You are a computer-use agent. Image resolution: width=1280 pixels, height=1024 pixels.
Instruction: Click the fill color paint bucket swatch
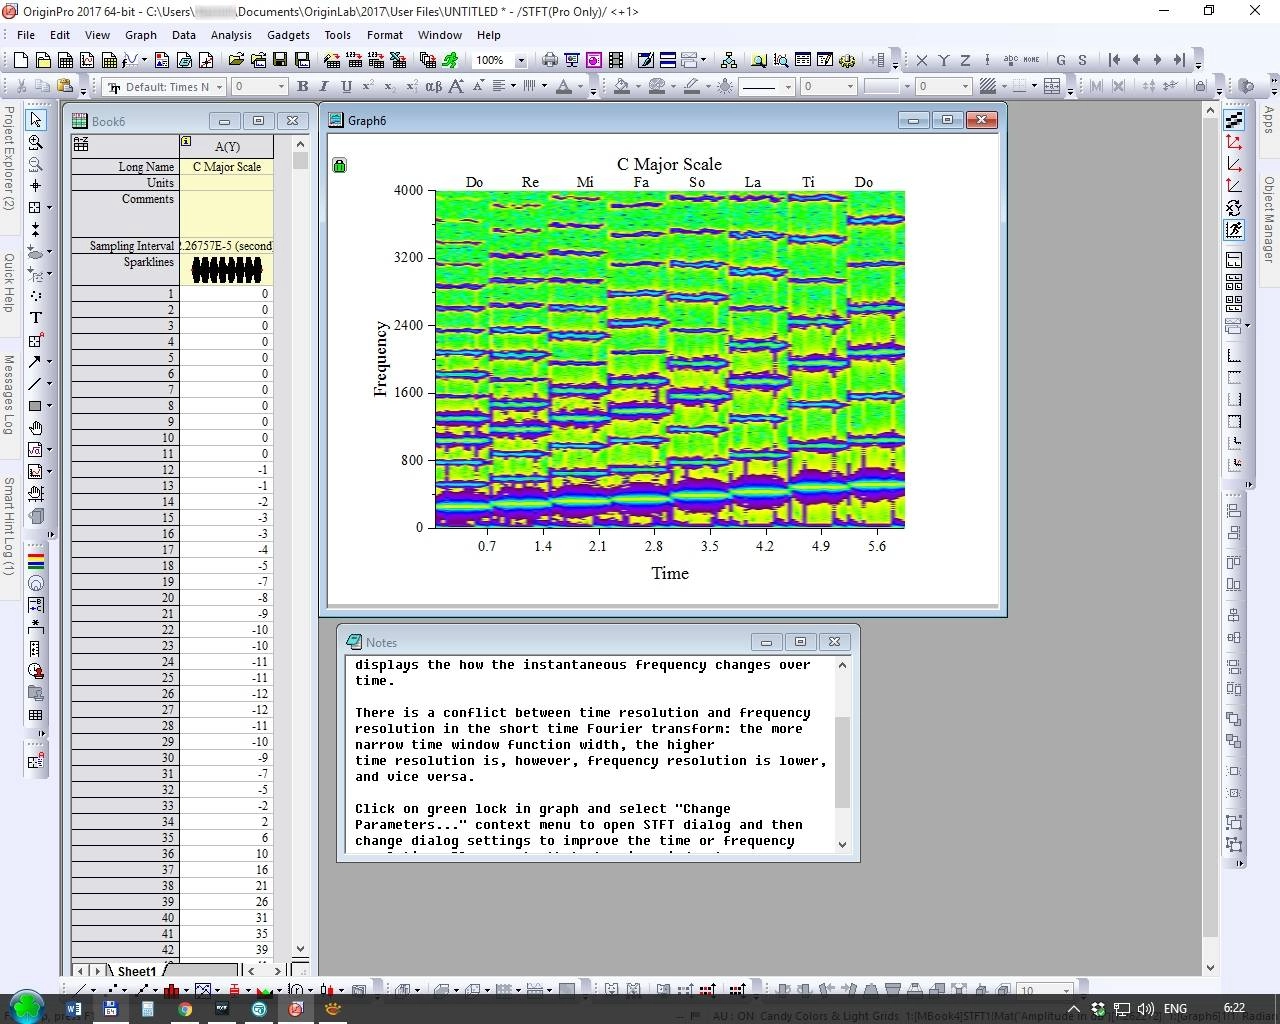621,87
